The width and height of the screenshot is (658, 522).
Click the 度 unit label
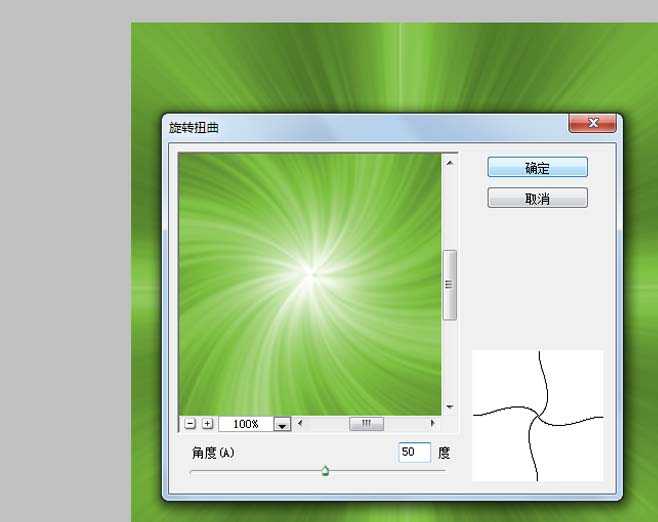pyautogui.click(x=444, y=453)
